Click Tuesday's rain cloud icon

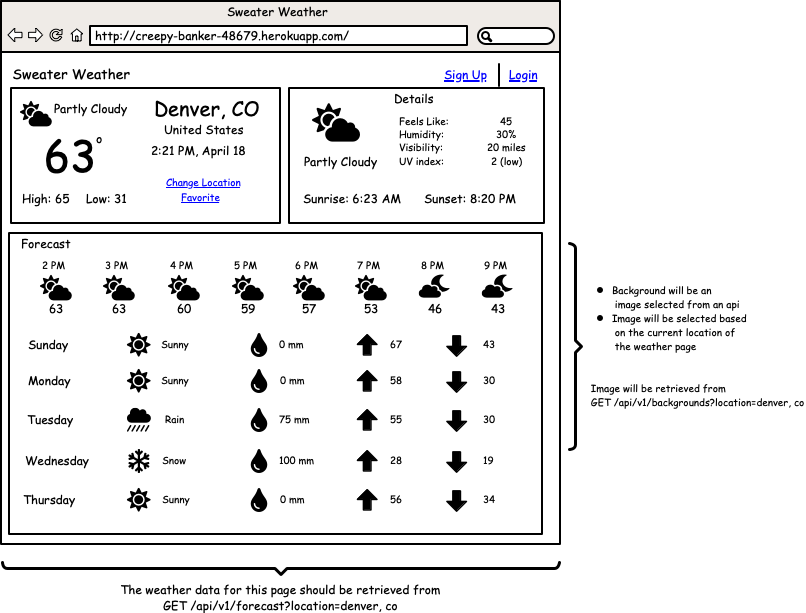(138, 420)
